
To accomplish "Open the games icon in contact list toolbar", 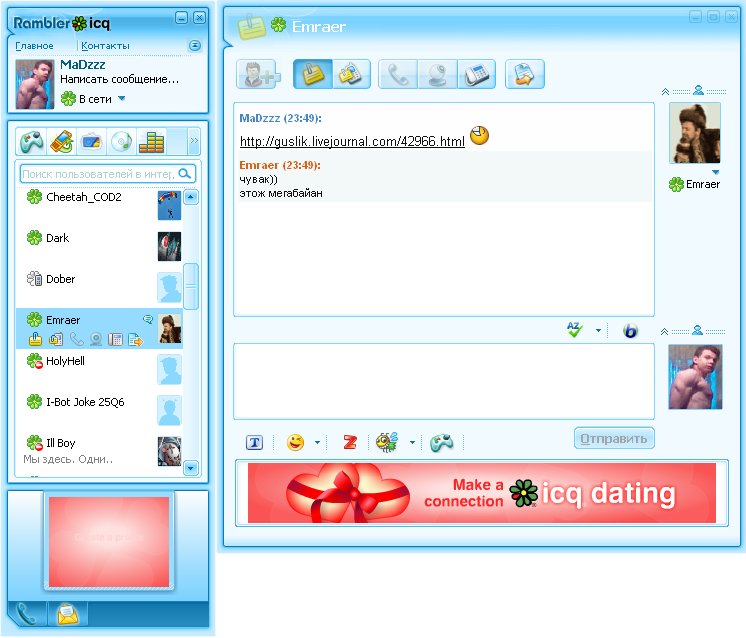I will point(31,141).
